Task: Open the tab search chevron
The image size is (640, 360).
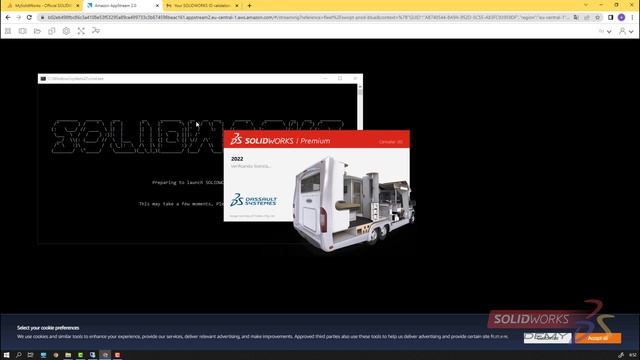Action: pyautogui.click(x=586, y=5)
